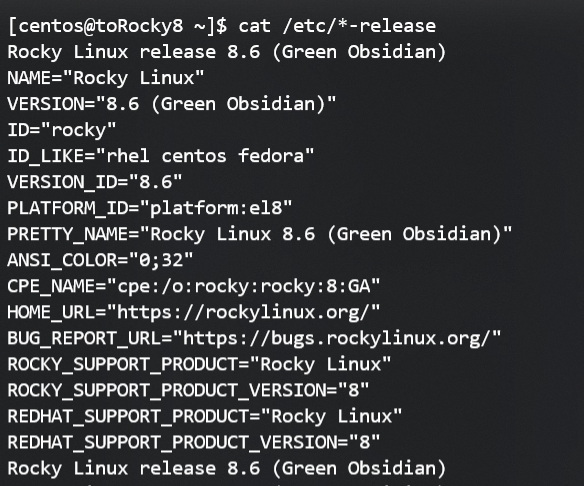Click the VERSION="8.6 (Green Obsidian)" line
The width and height of the screenshot is (584, 486).
(172, 104)
